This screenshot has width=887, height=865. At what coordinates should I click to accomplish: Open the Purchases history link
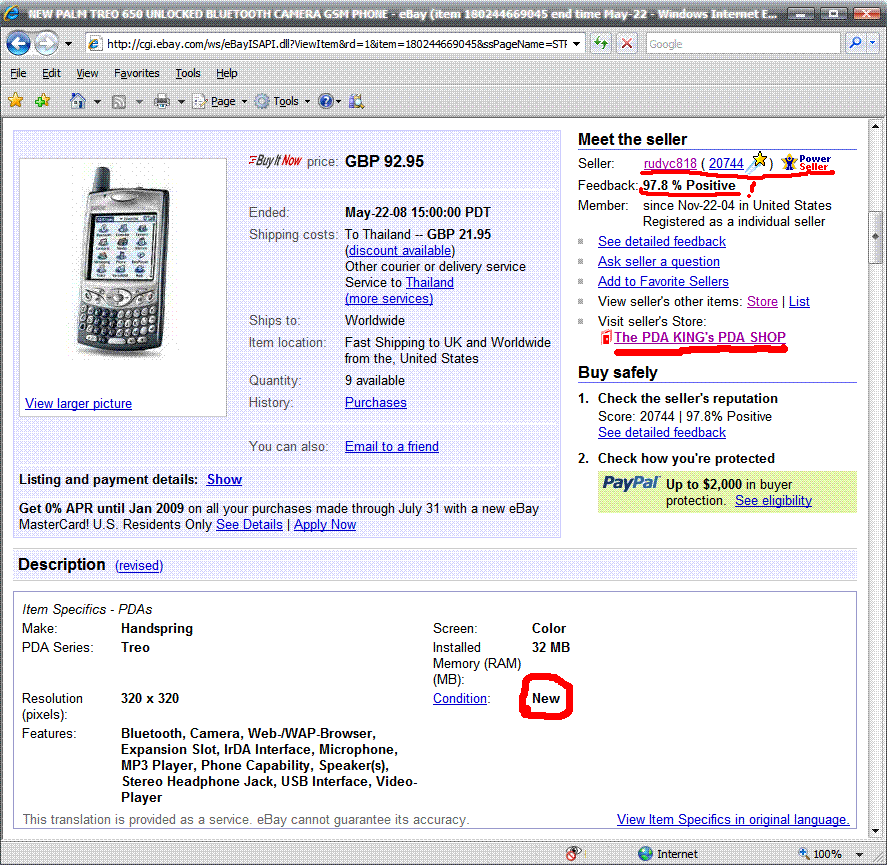tap(376, 402)
